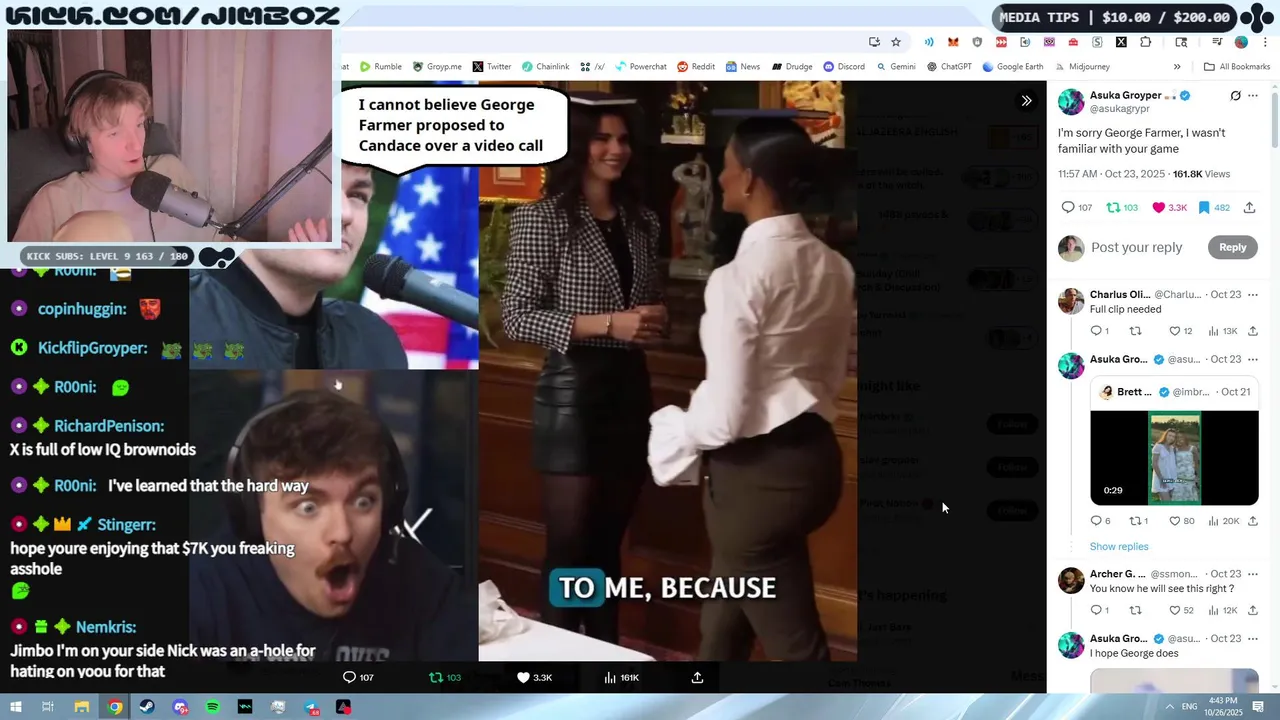Toggle the like heart showing 3.3K in sidebar
This screenshot has height=720, width=1280.
point(1169,207)
